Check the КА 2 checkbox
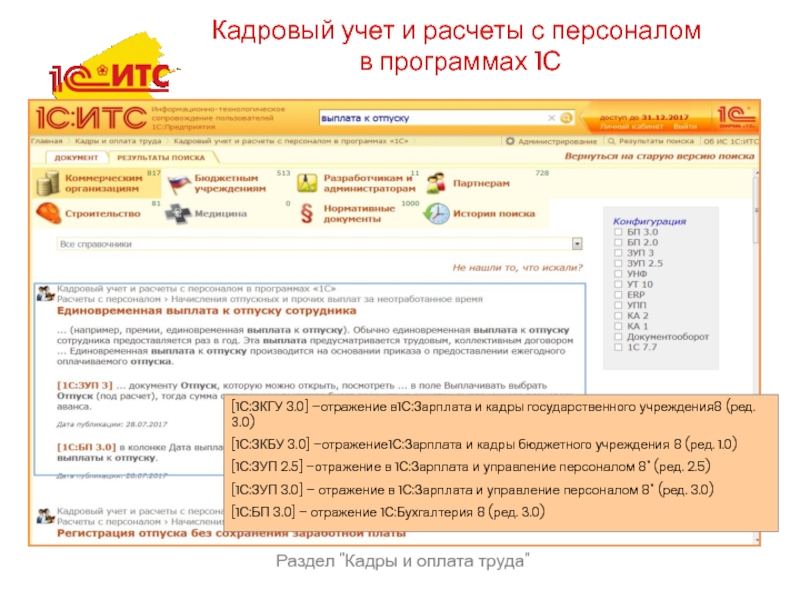 tap(618, 316)
